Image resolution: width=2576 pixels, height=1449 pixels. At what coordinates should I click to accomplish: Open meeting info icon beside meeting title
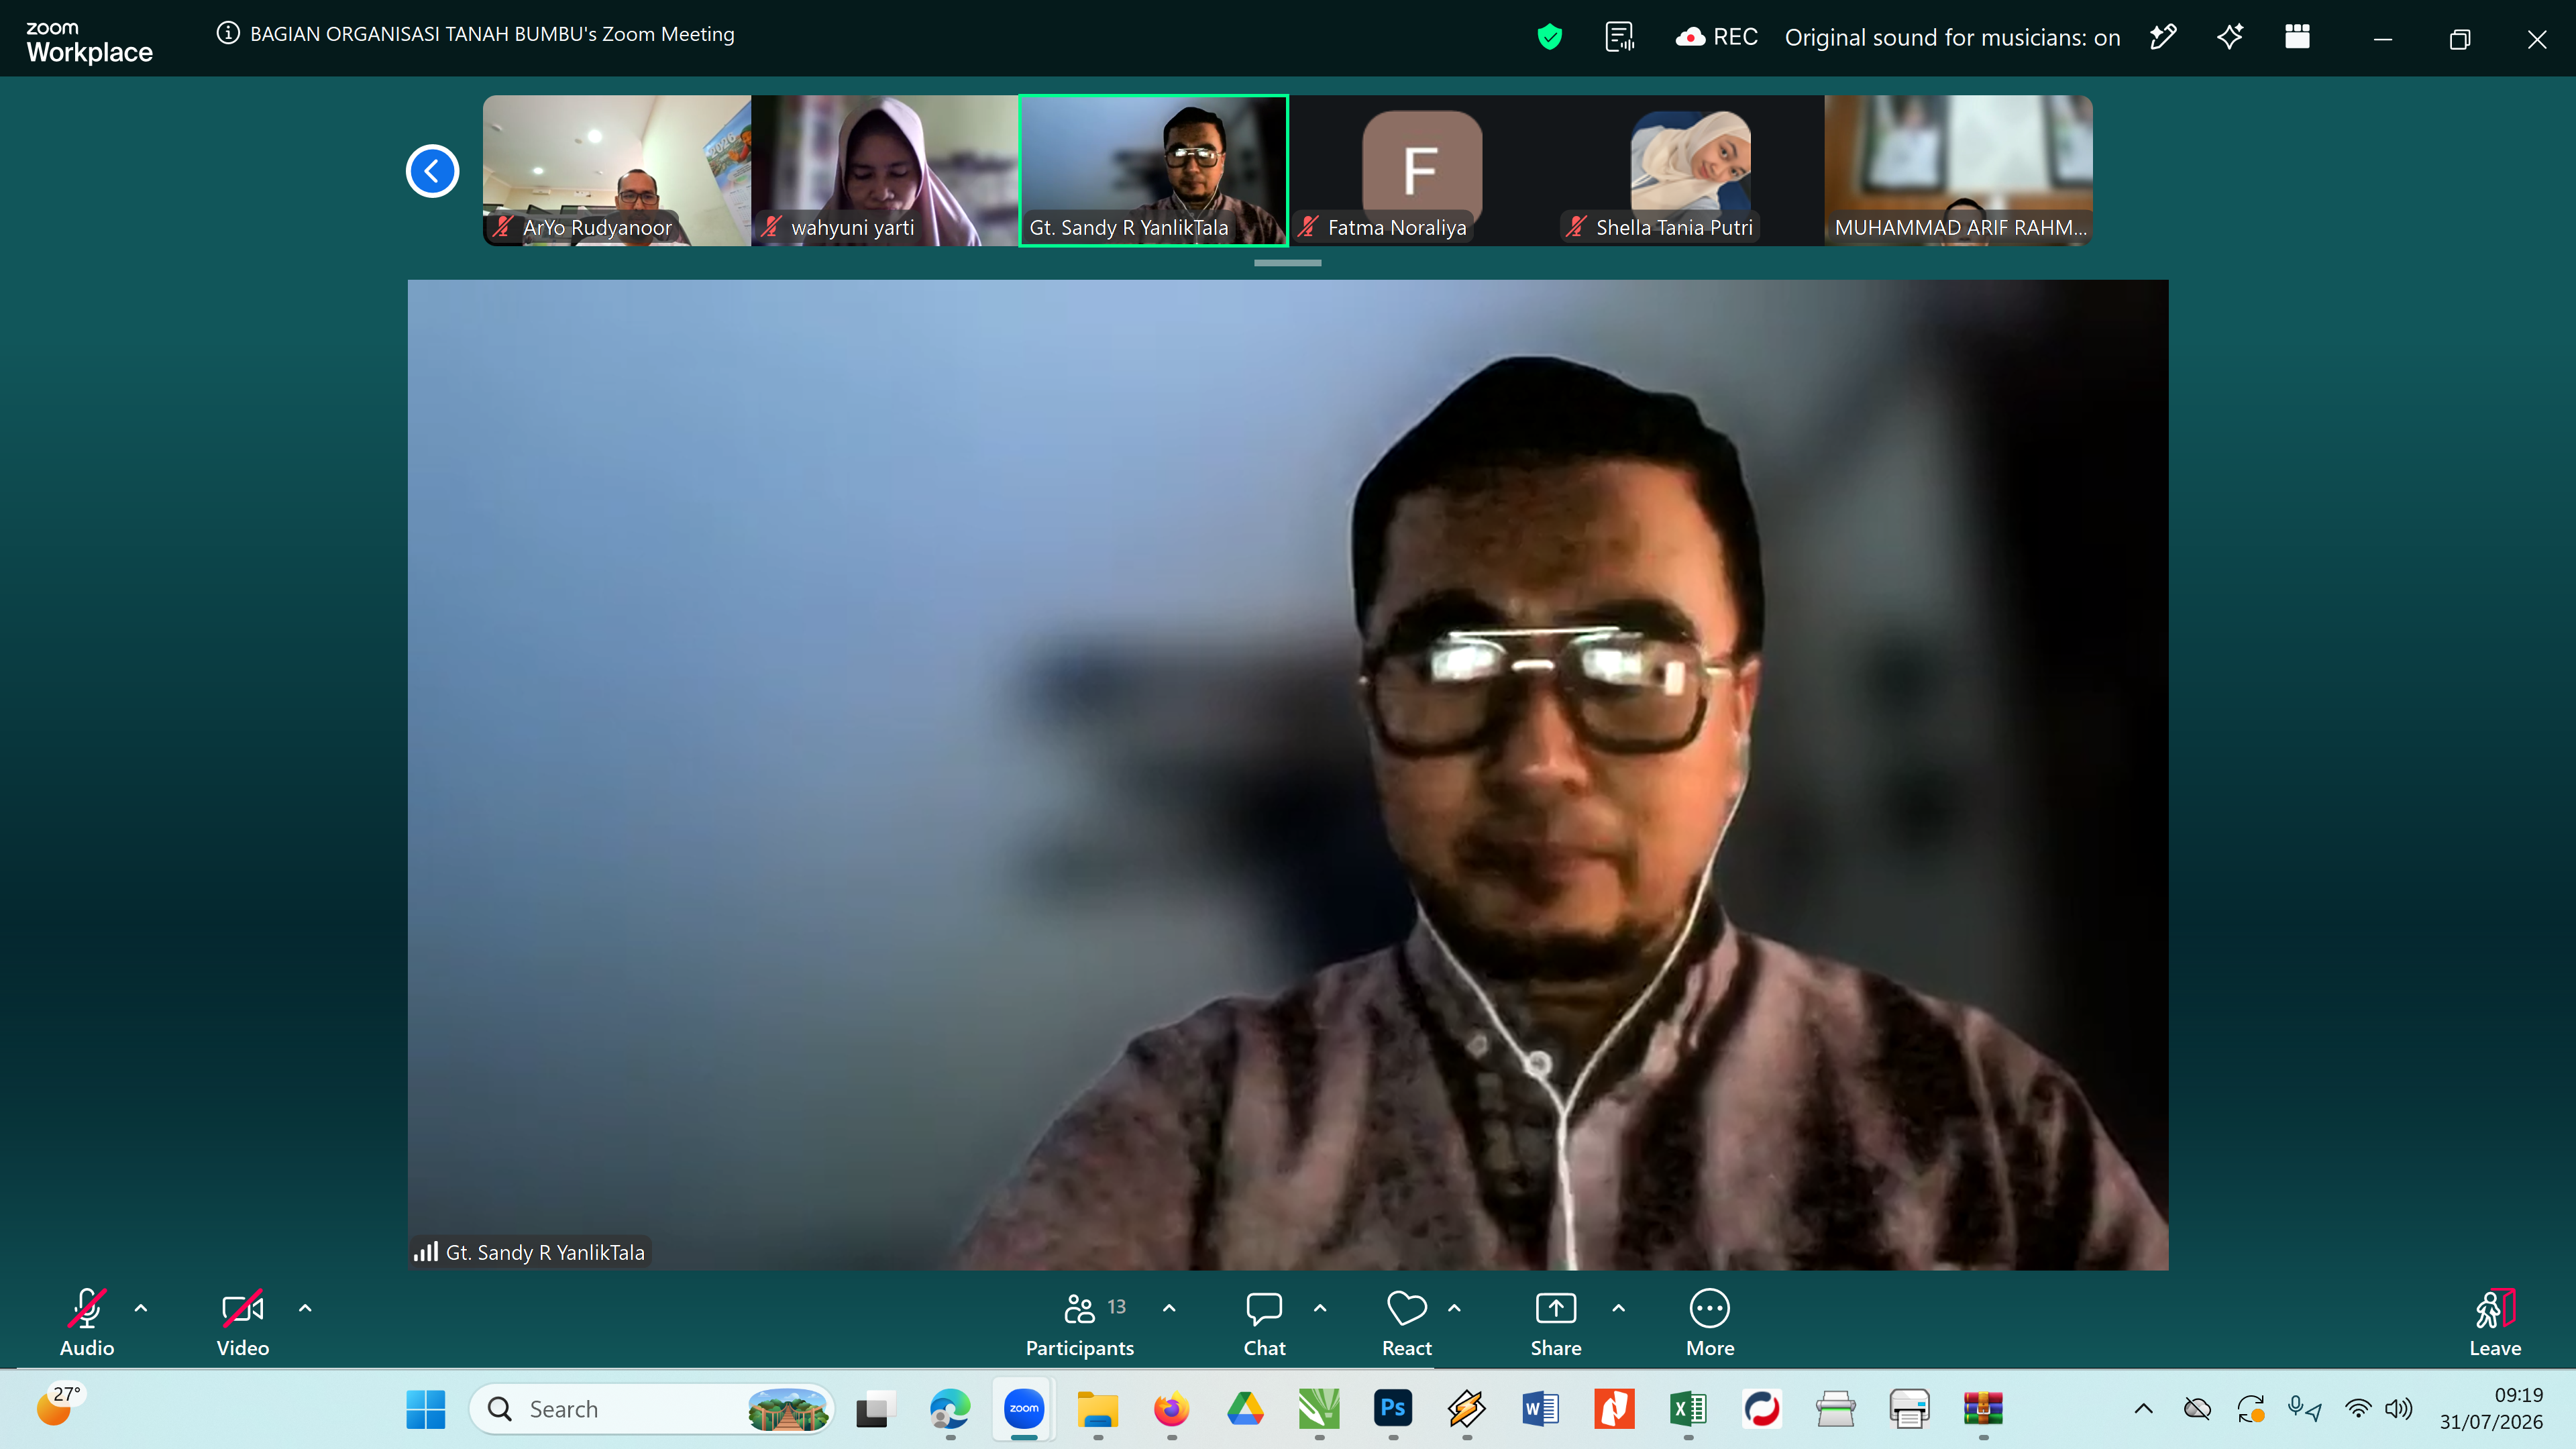[228, 33]
